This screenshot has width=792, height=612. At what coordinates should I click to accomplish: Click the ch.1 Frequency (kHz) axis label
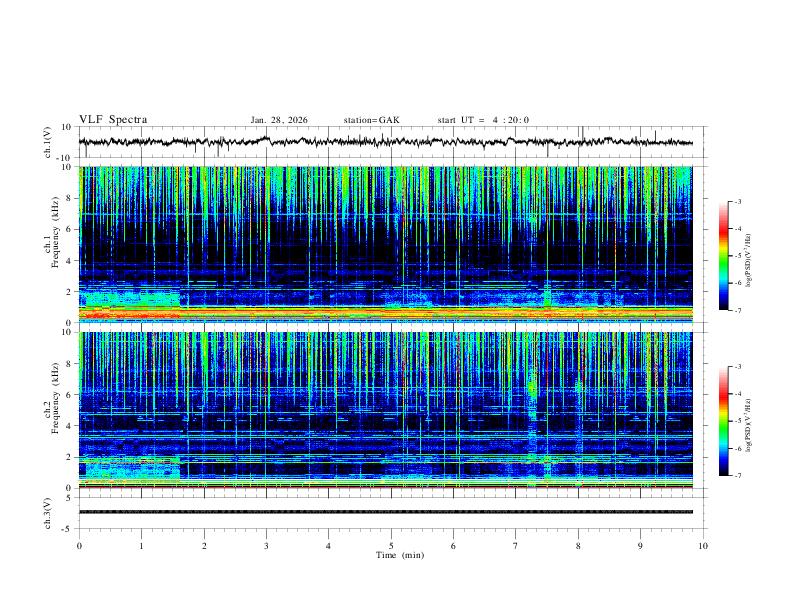[51, 234]
